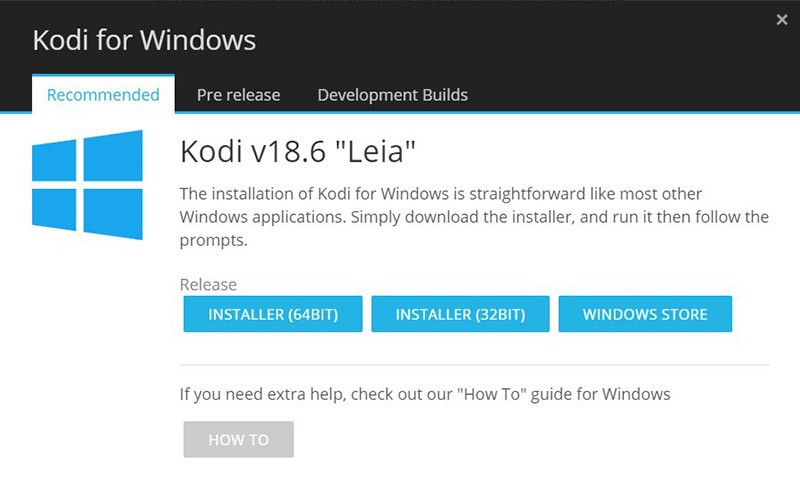The width and height of the screenshot is (800, 488).
Task: Open the Windows Store download option
Action: [645, 314]
